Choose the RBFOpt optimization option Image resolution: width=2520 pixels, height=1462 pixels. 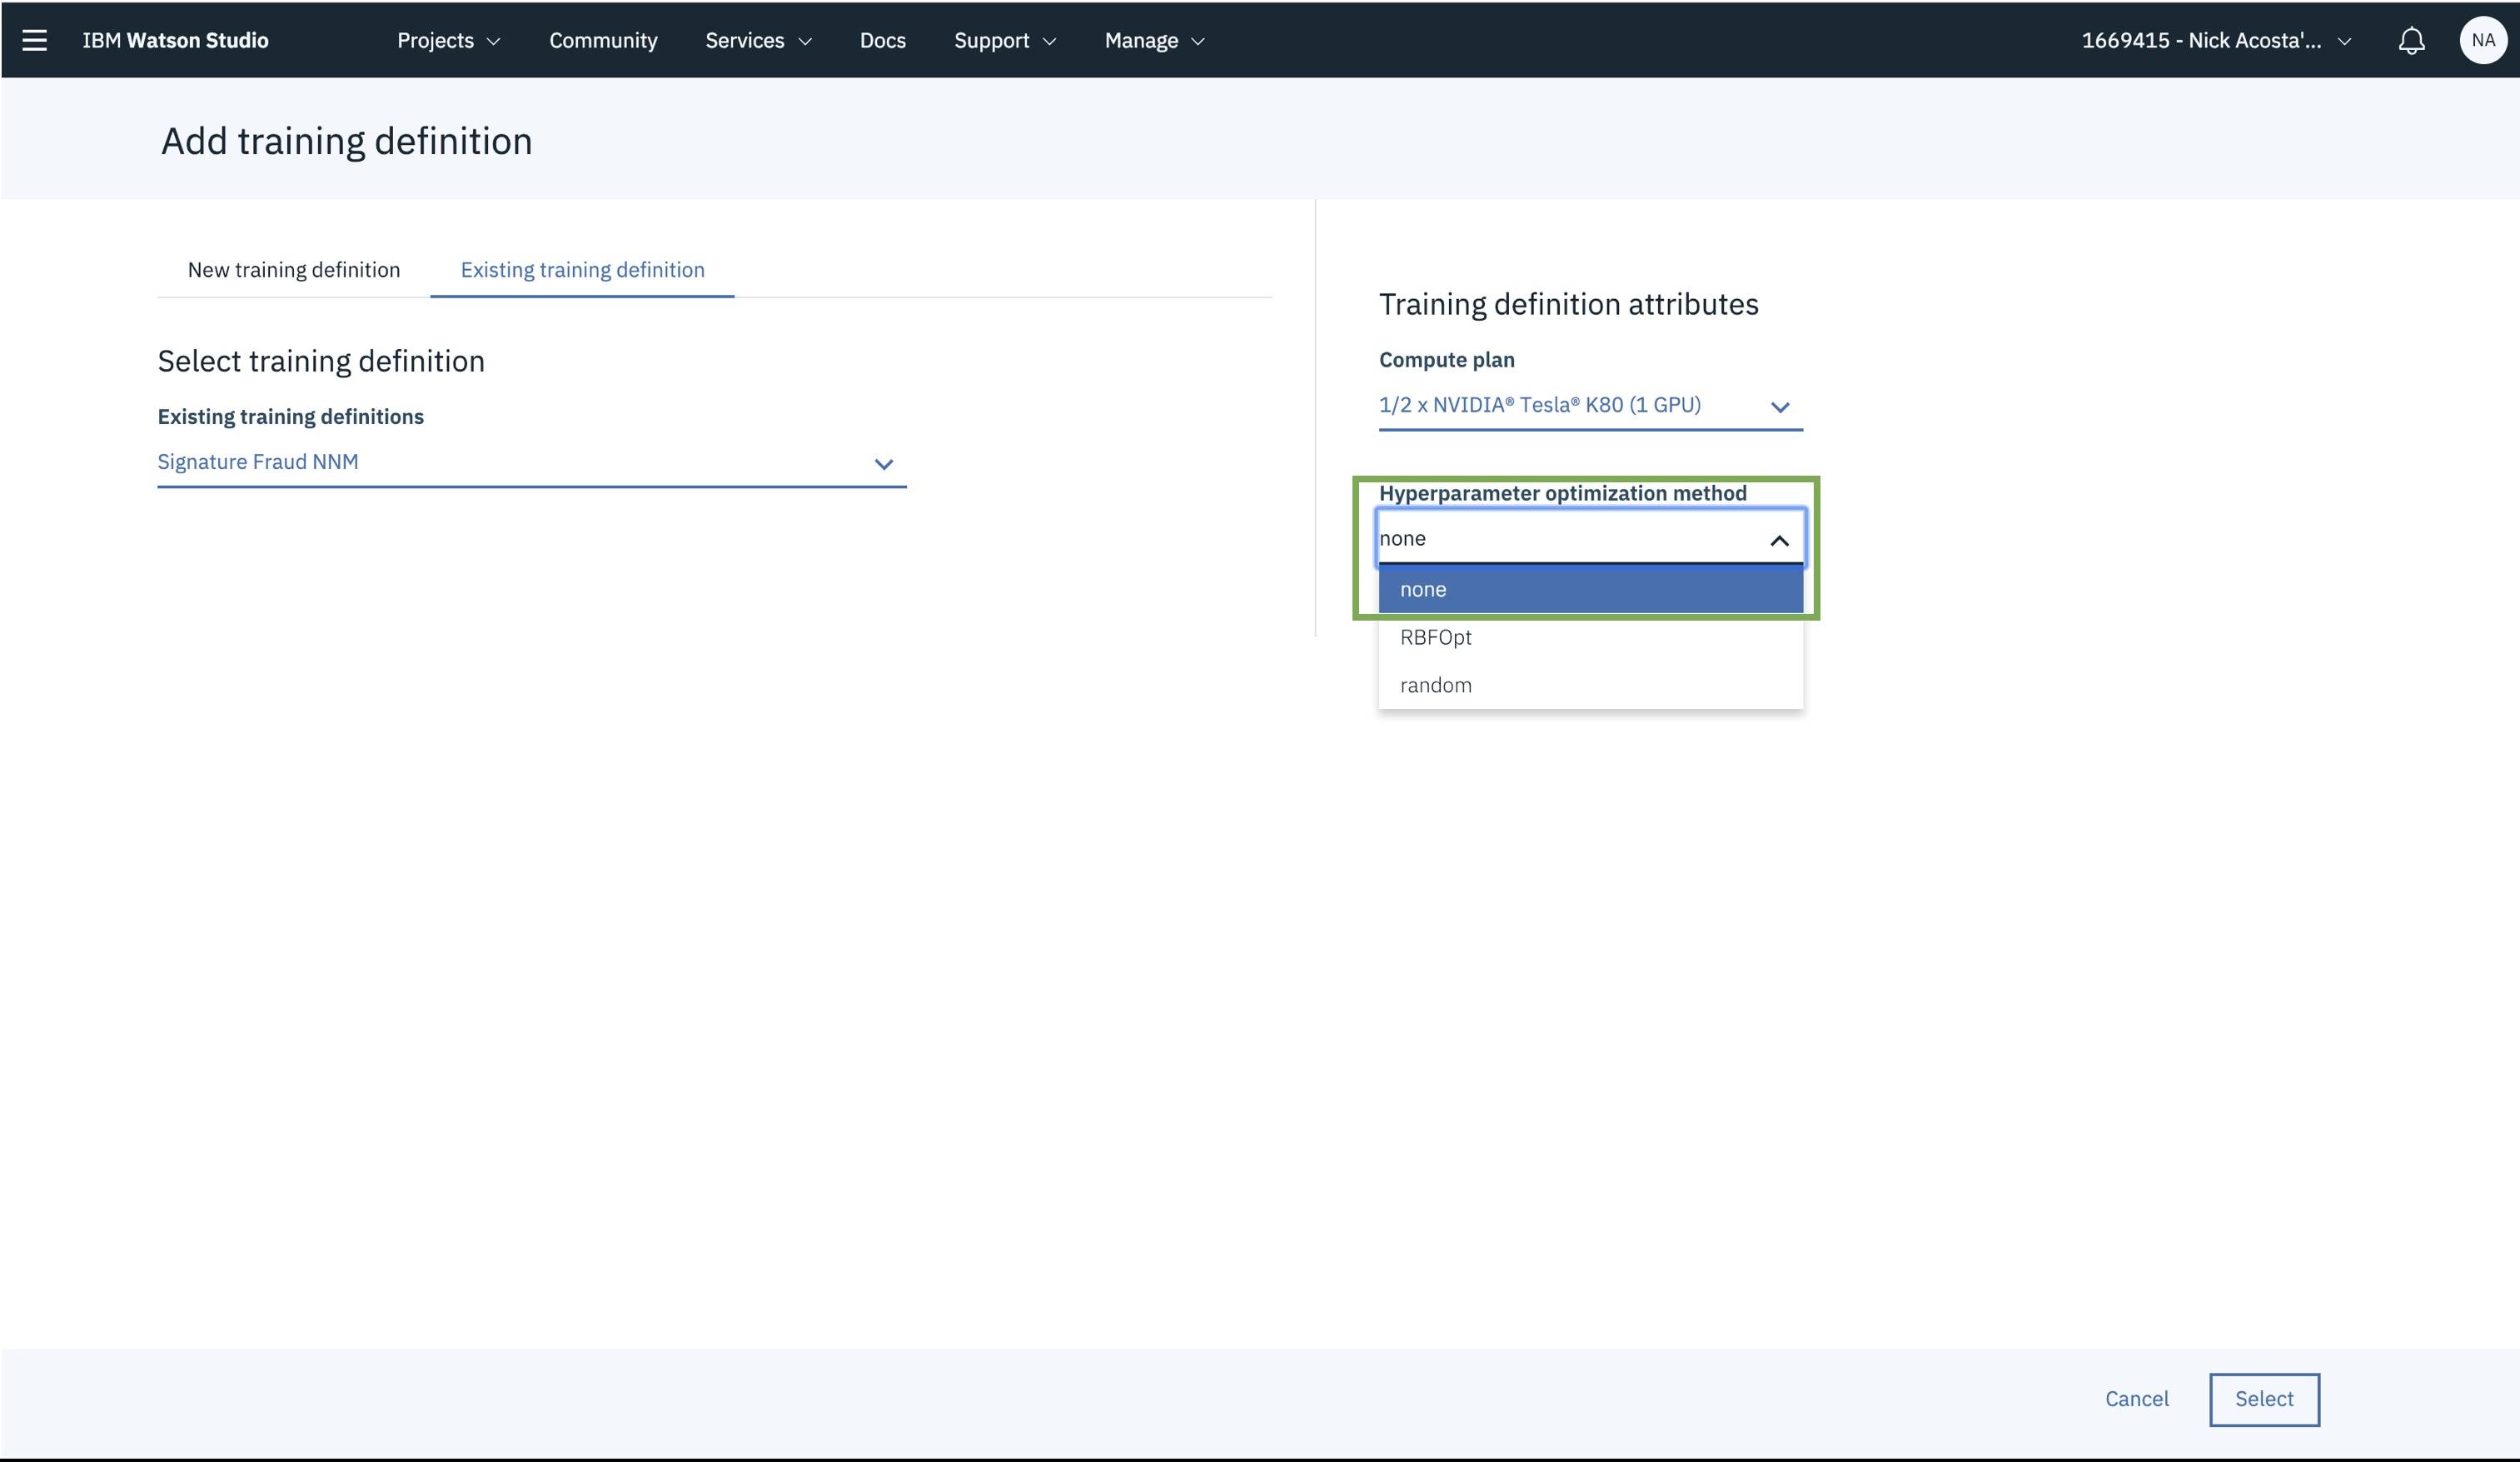1590,637
